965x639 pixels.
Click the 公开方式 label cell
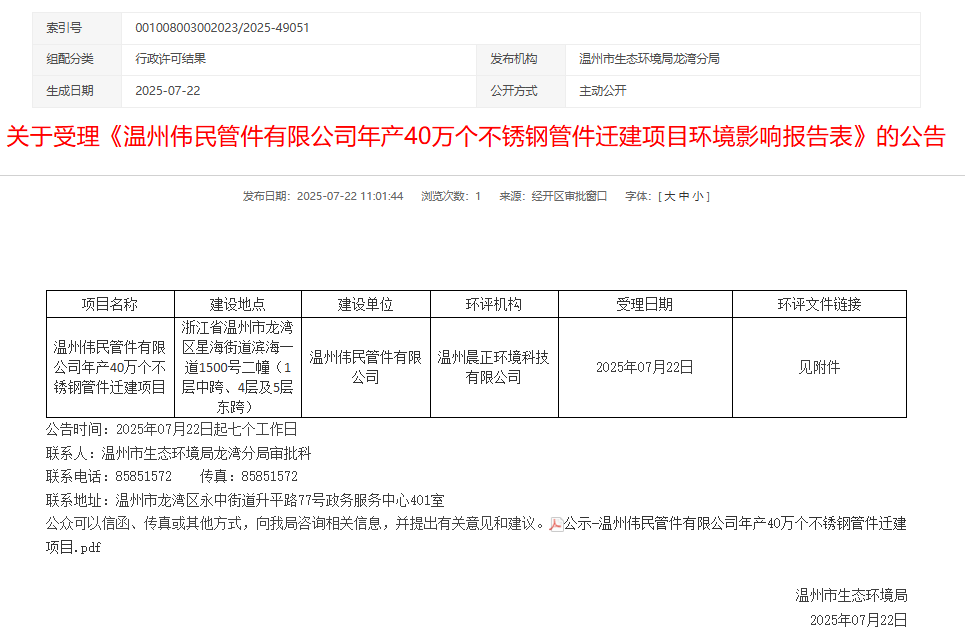(x=521, y=91)
